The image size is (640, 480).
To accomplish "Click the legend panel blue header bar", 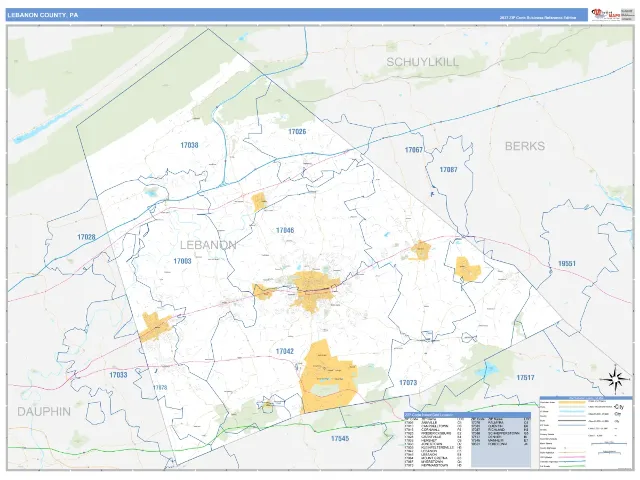I will tap(586, 398).
